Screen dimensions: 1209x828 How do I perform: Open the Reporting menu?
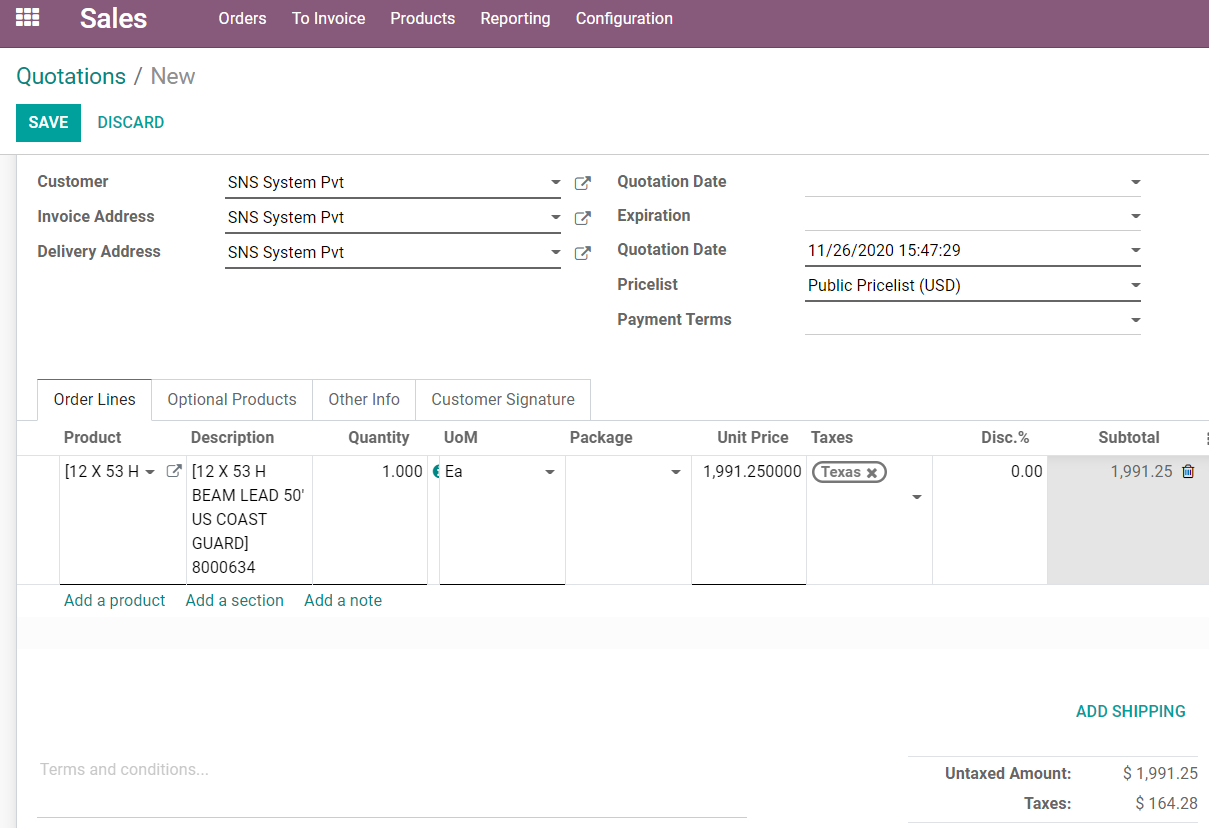click(x=515, y=19)
